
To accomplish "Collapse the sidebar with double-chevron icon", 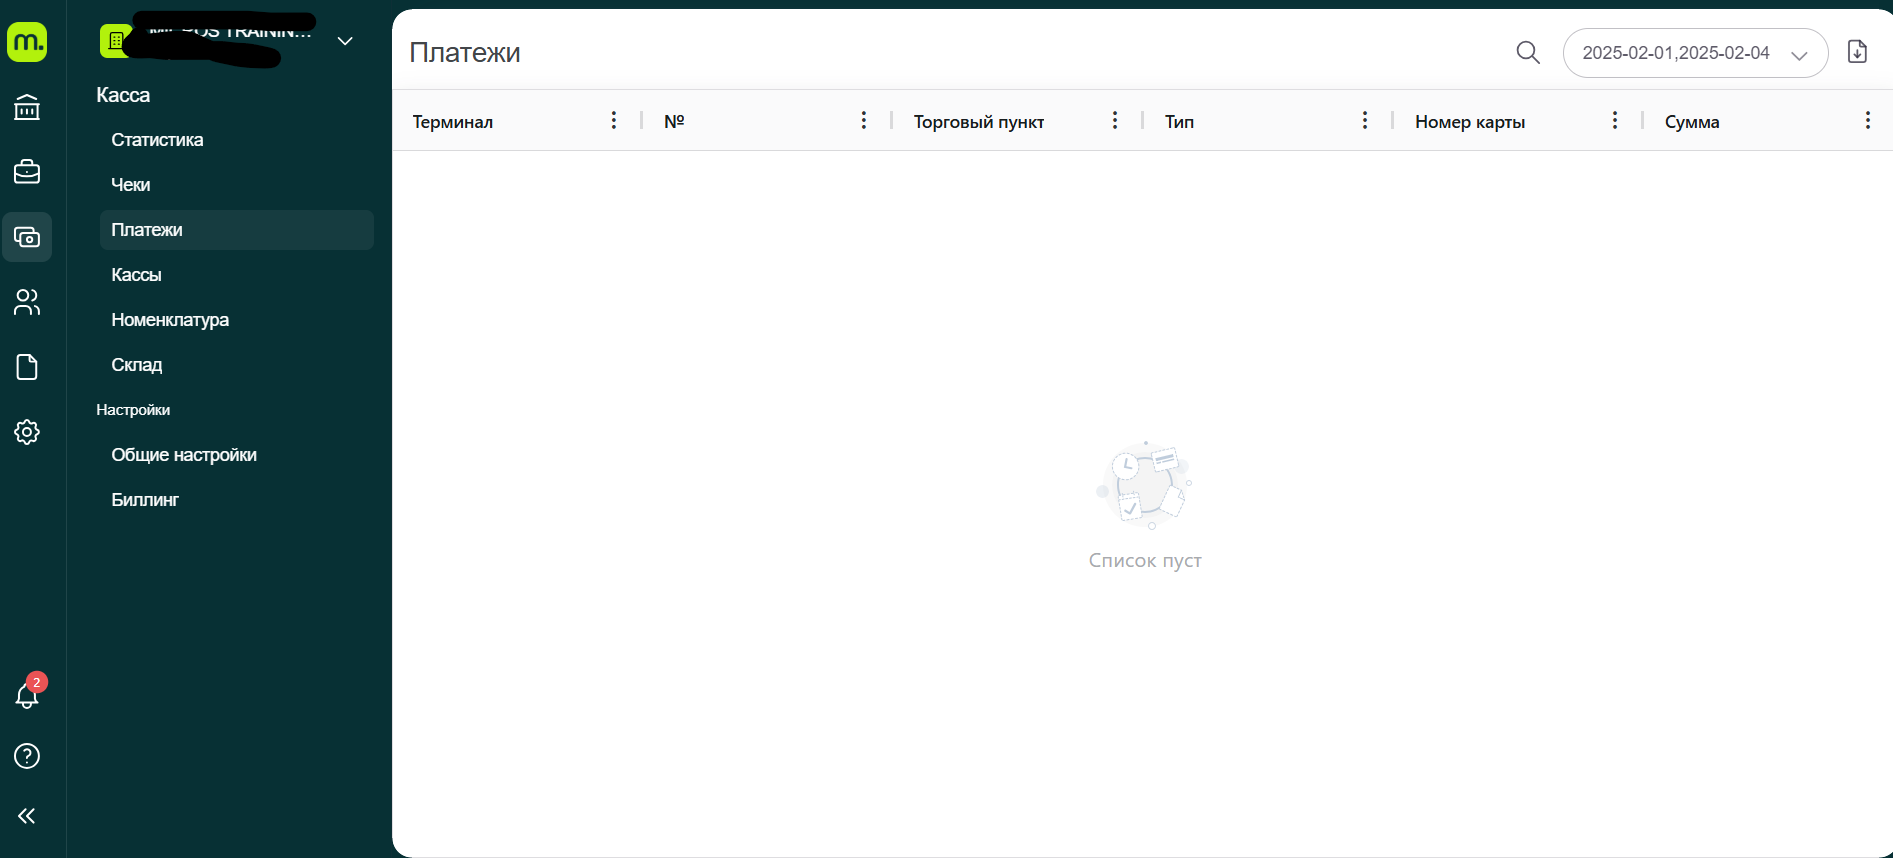I will tap(27, 816).
